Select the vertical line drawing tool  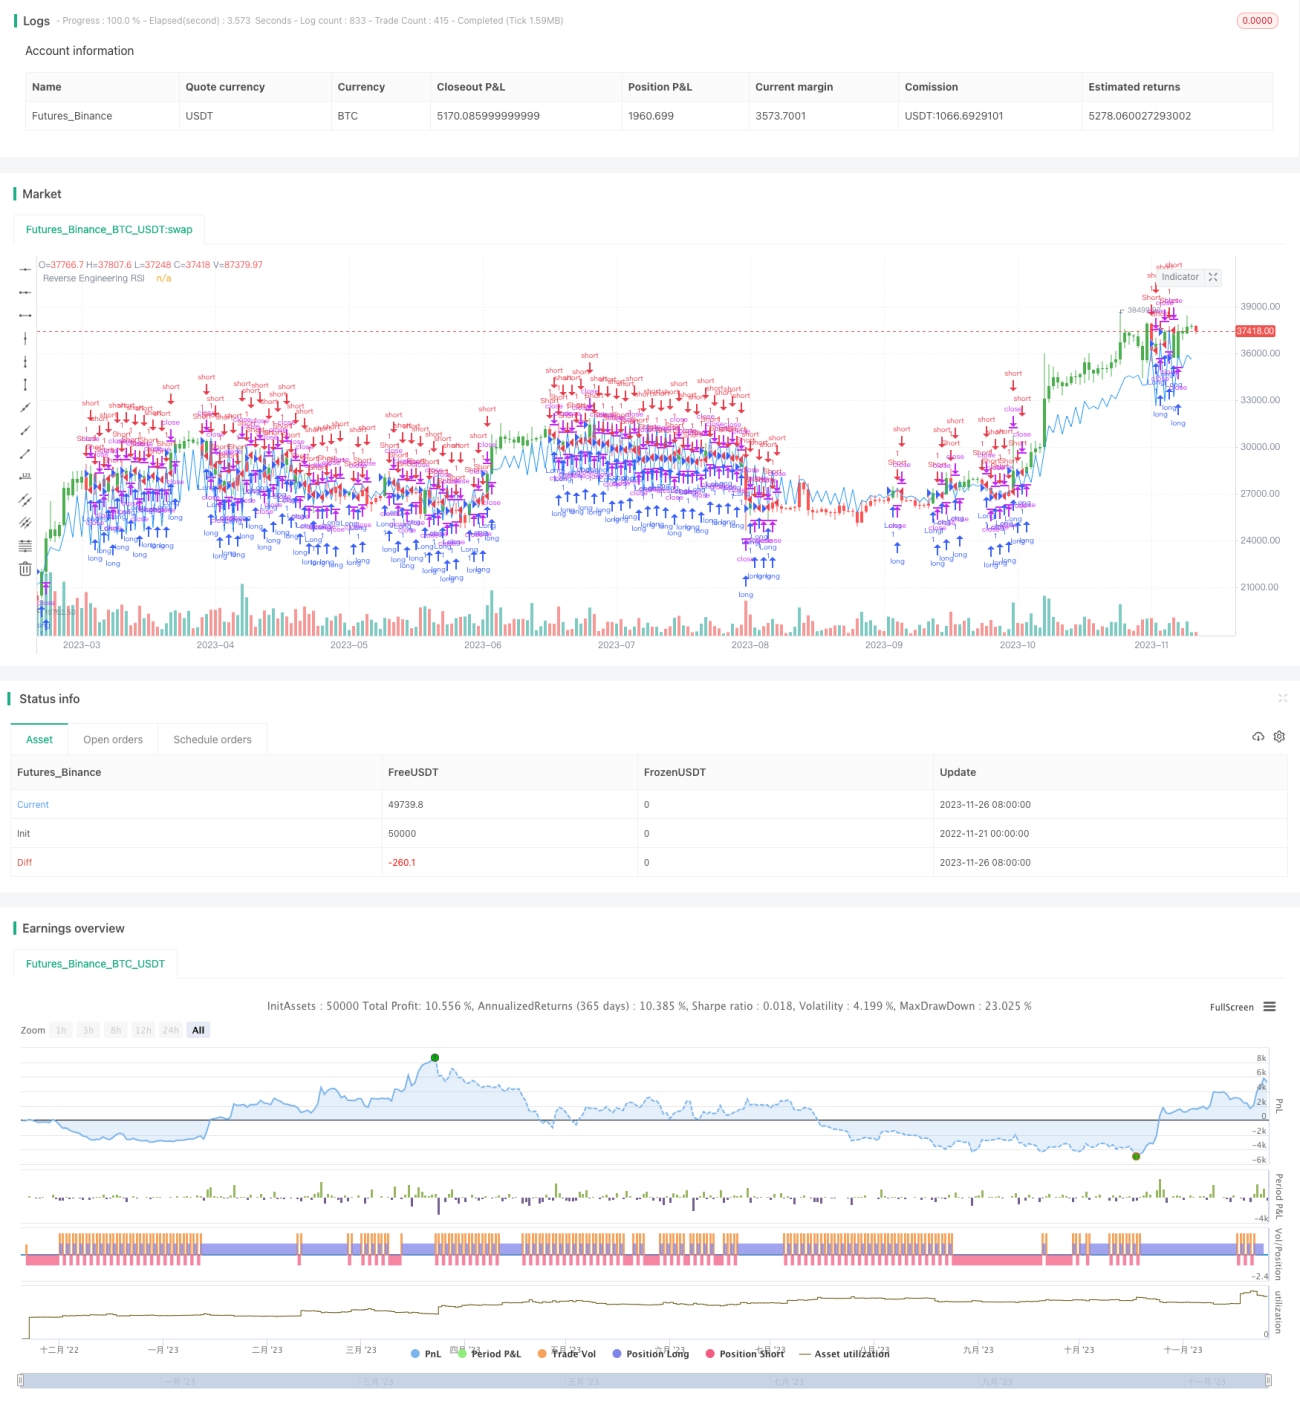(25, 338)
